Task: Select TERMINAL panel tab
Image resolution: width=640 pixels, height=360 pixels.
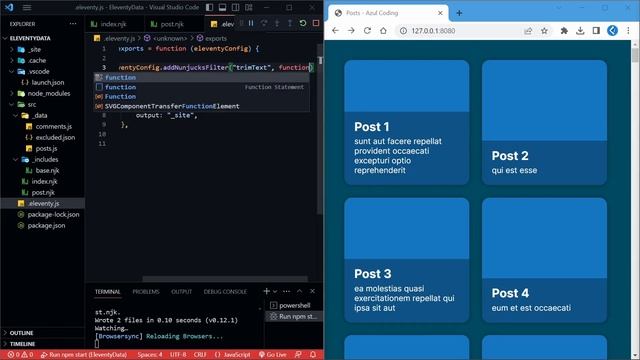Action: pyautogui.click(x=108, y=292)
